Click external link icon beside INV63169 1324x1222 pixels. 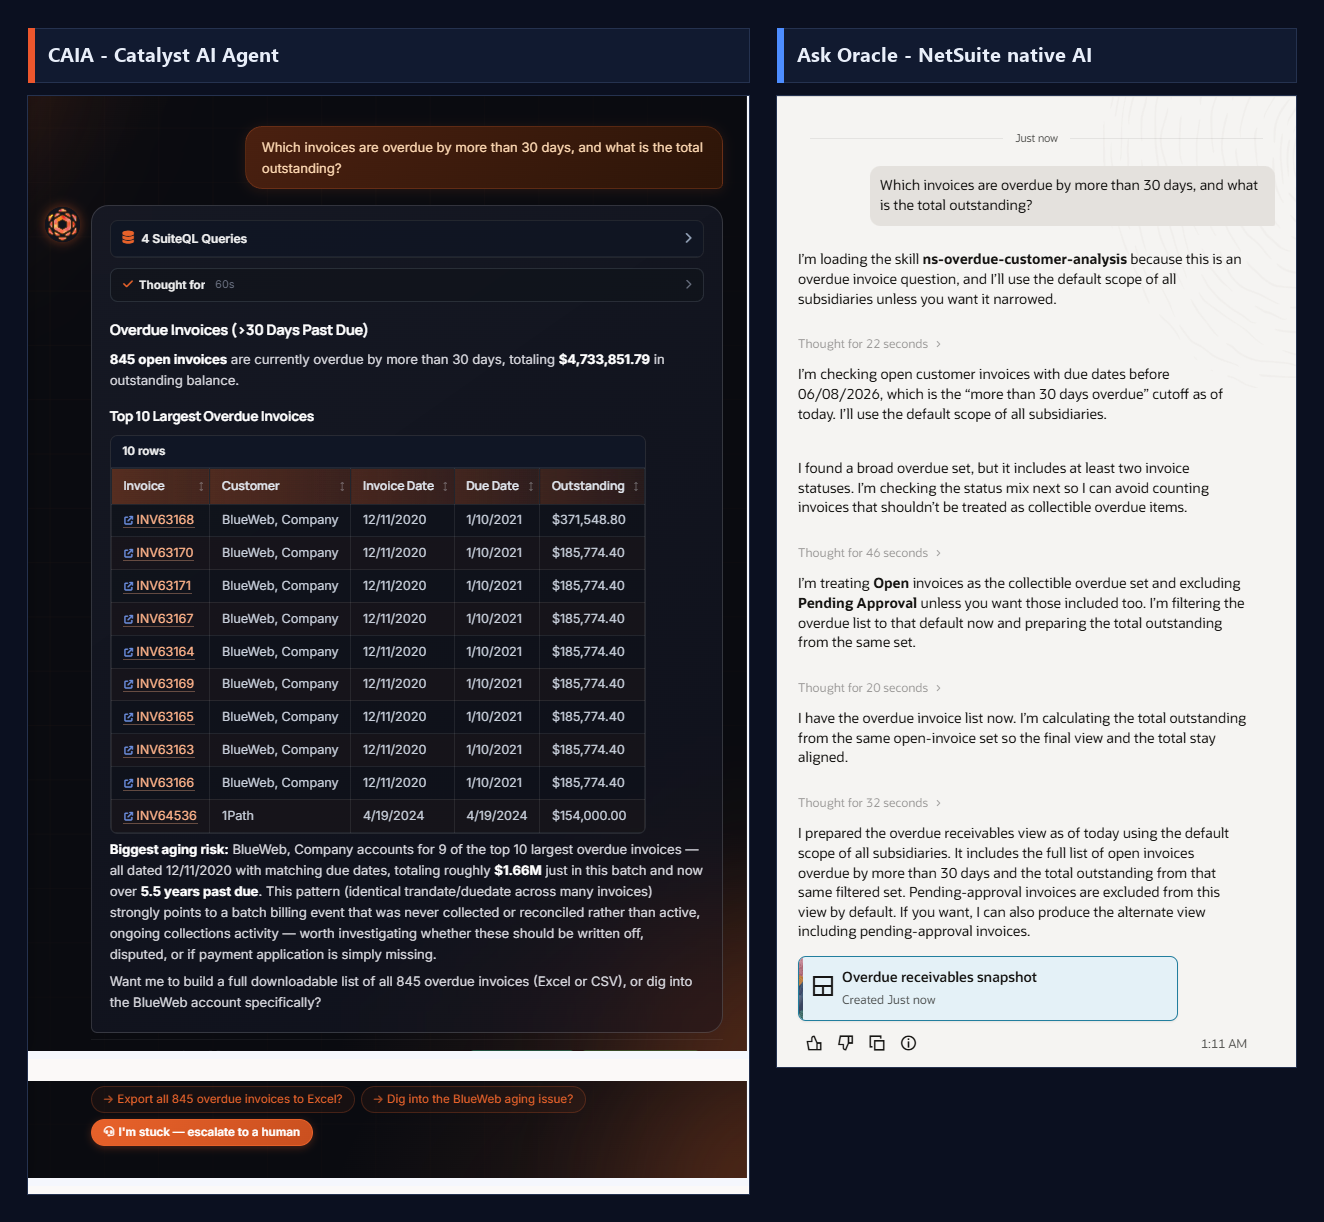pos(128,684)
